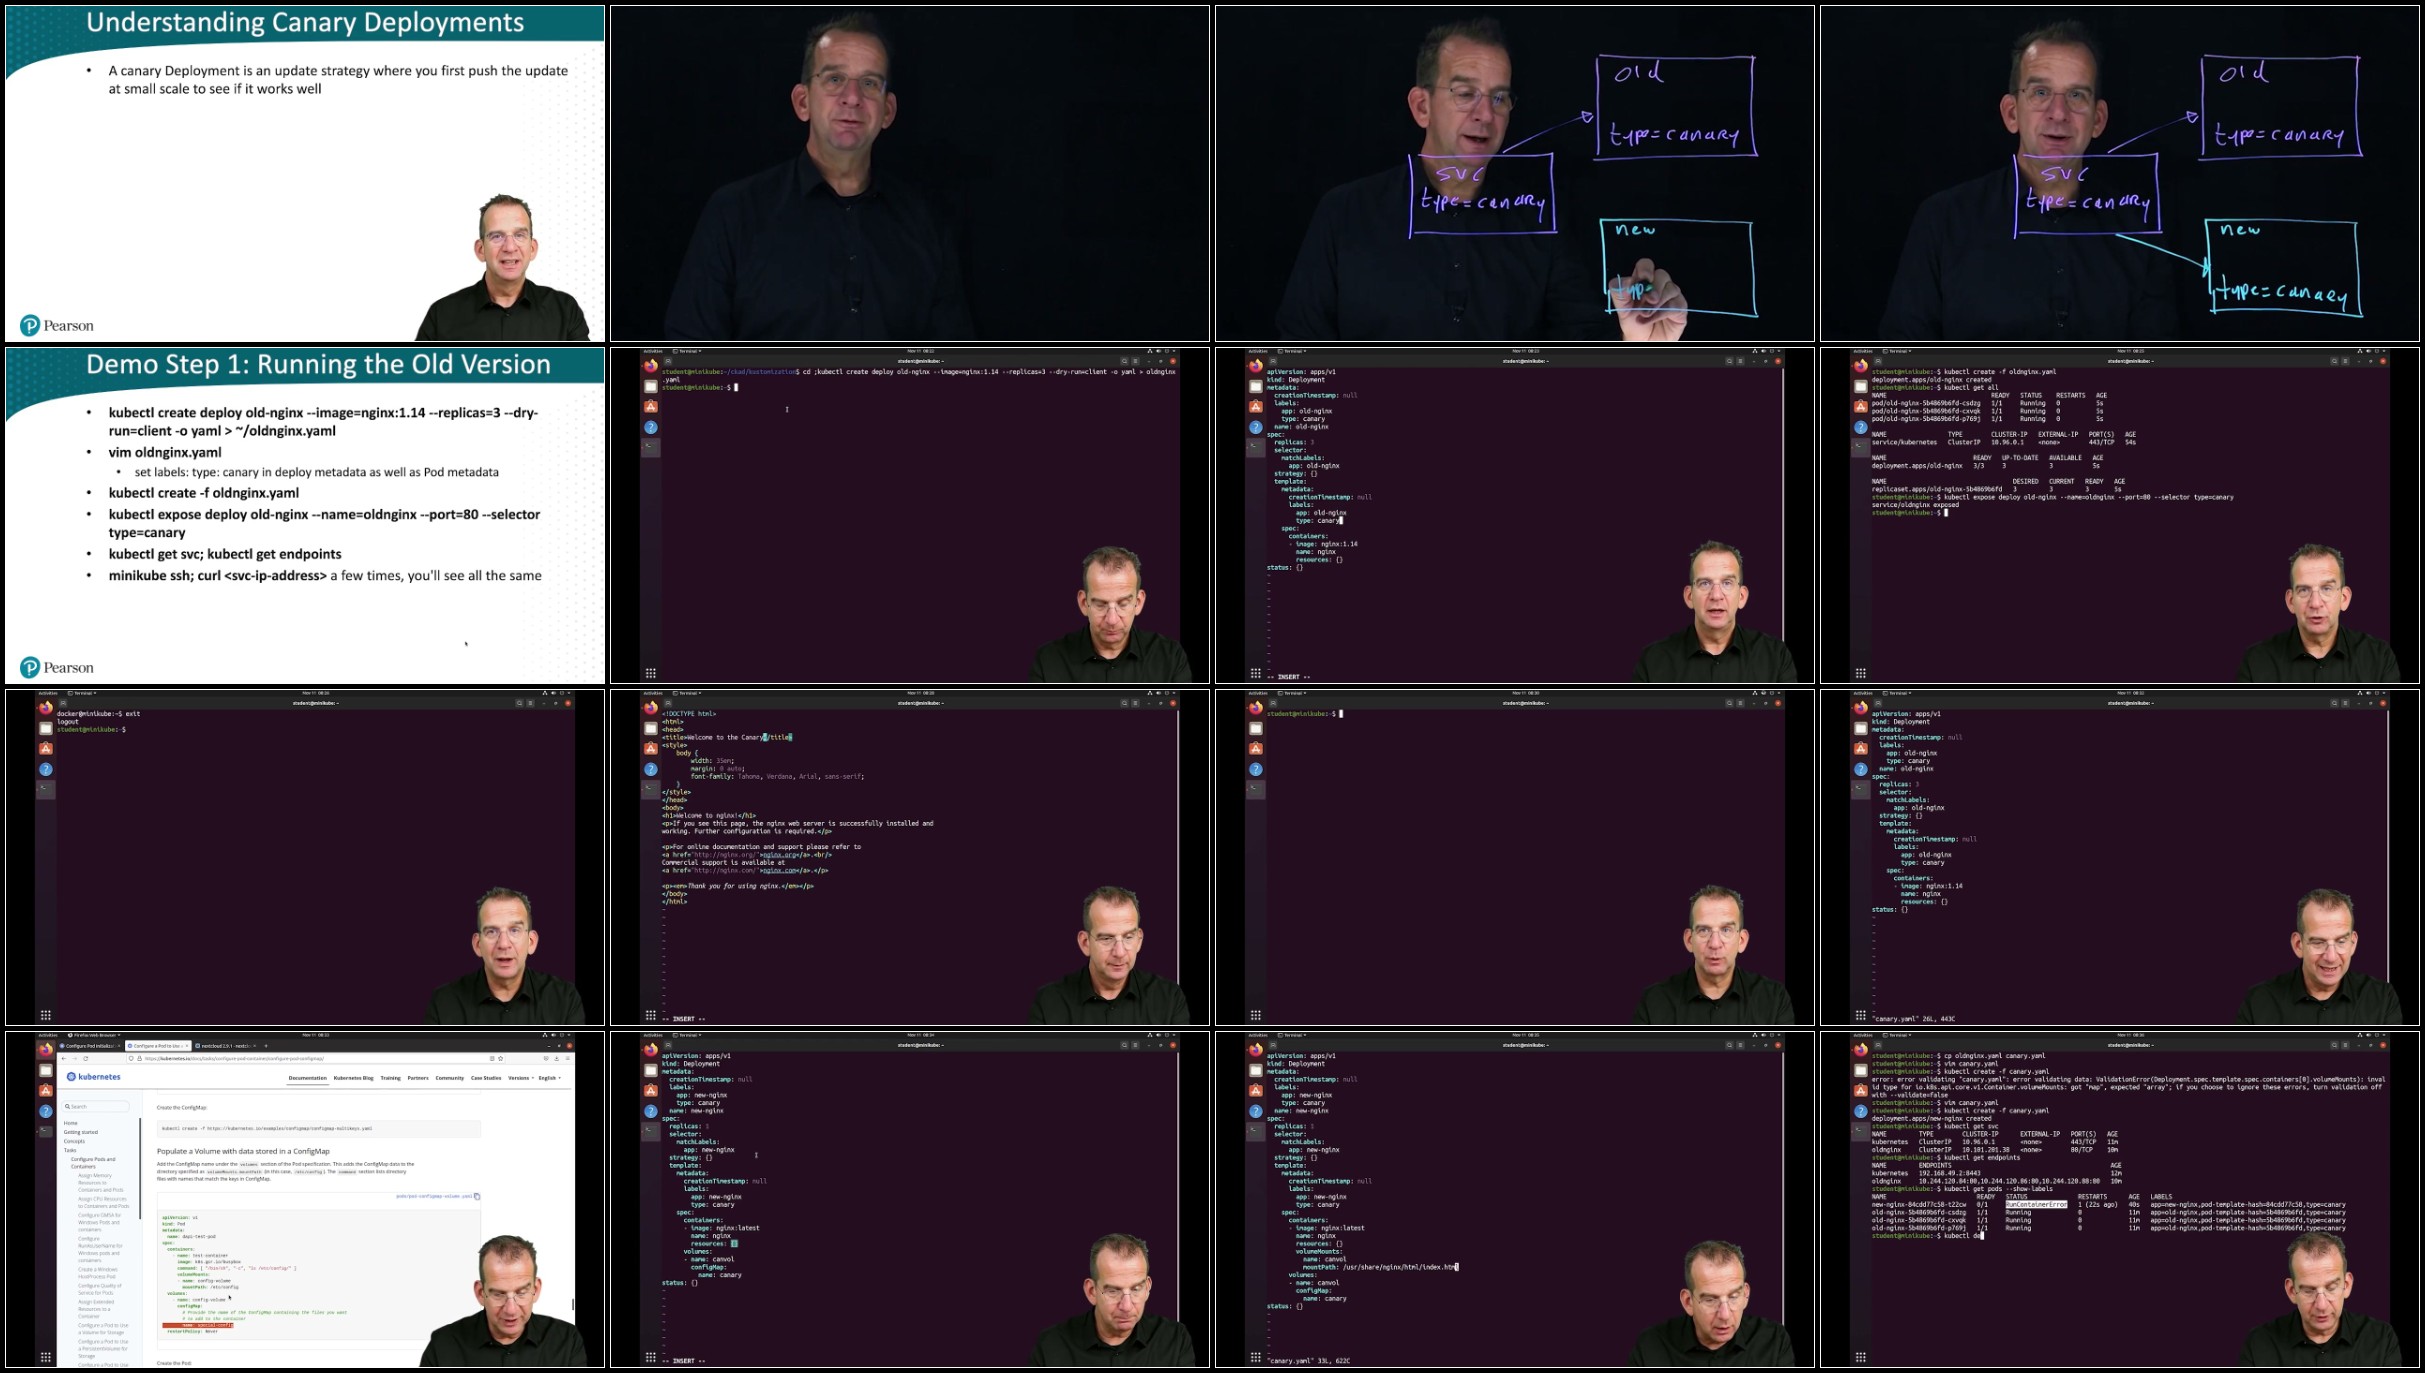Switch to the nextcloud 2.9.1 browser tab
This screenshot has width=2425, height=1373.
[x=226, y=1046]
